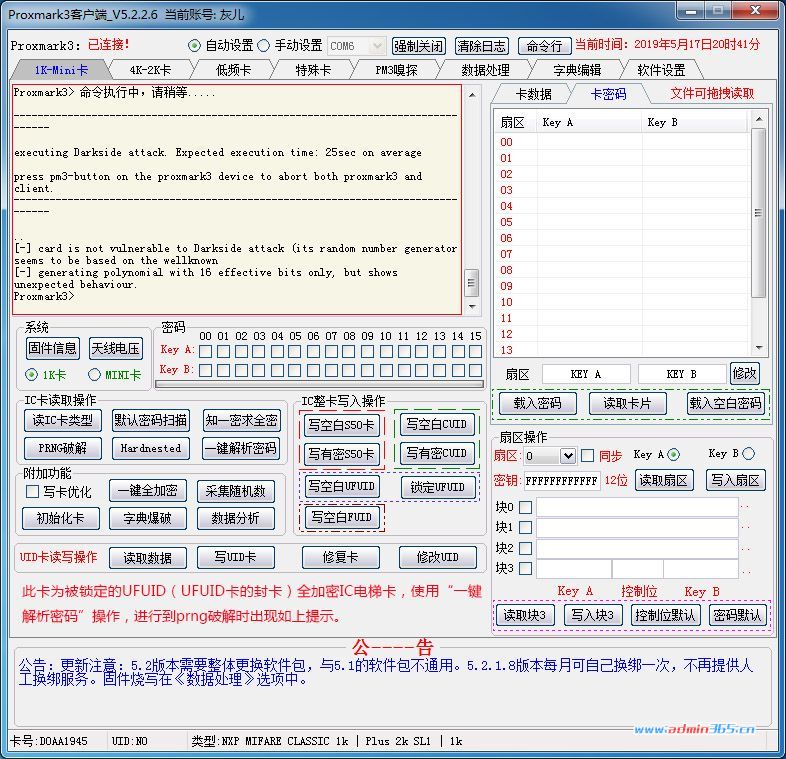
Task: Click the 初始化卡 button
Action: point(60,518)
